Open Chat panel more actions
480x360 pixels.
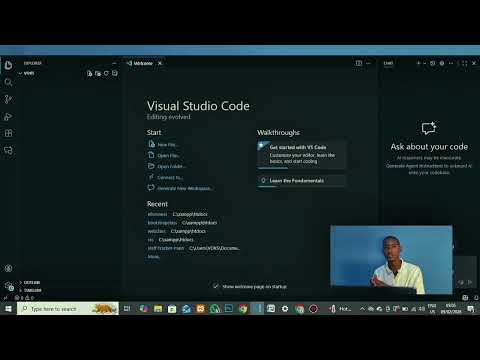(451, 63)
